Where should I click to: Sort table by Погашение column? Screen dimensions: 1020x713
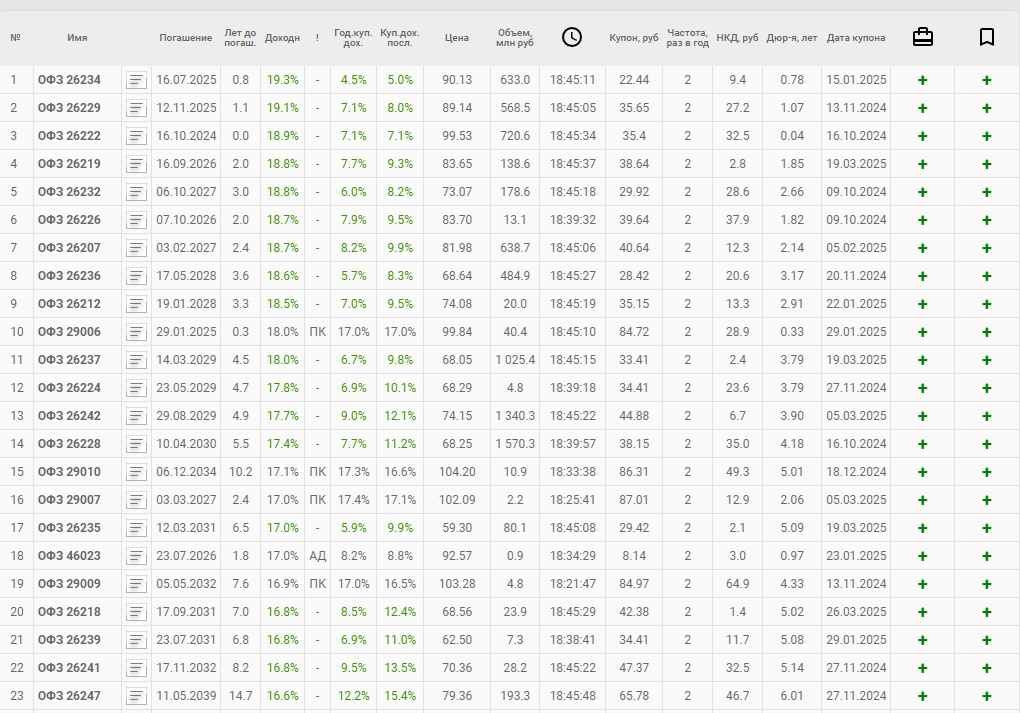(x=185, y=38)
